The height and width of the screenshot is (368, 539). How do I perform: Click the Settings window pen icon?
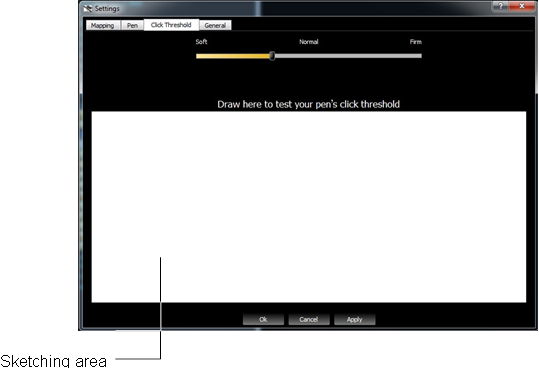pos(88,8)
